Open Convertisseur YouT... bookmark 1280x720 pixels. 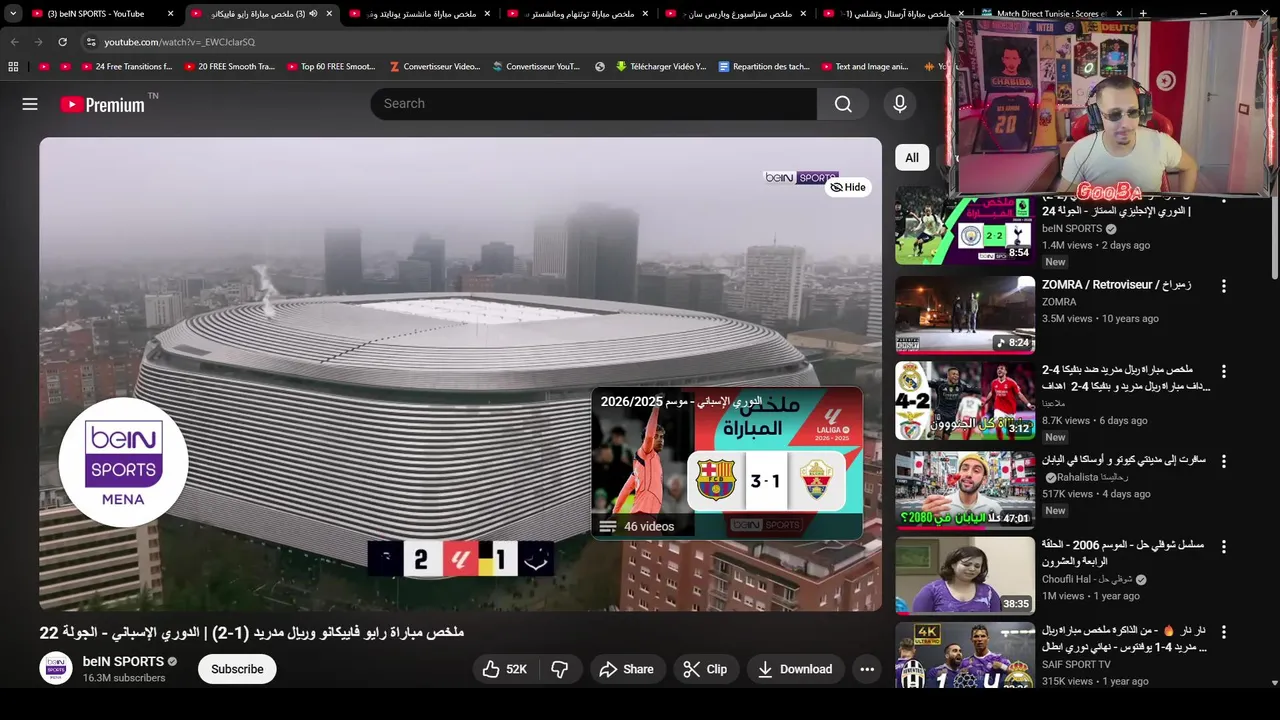point(536,67)
